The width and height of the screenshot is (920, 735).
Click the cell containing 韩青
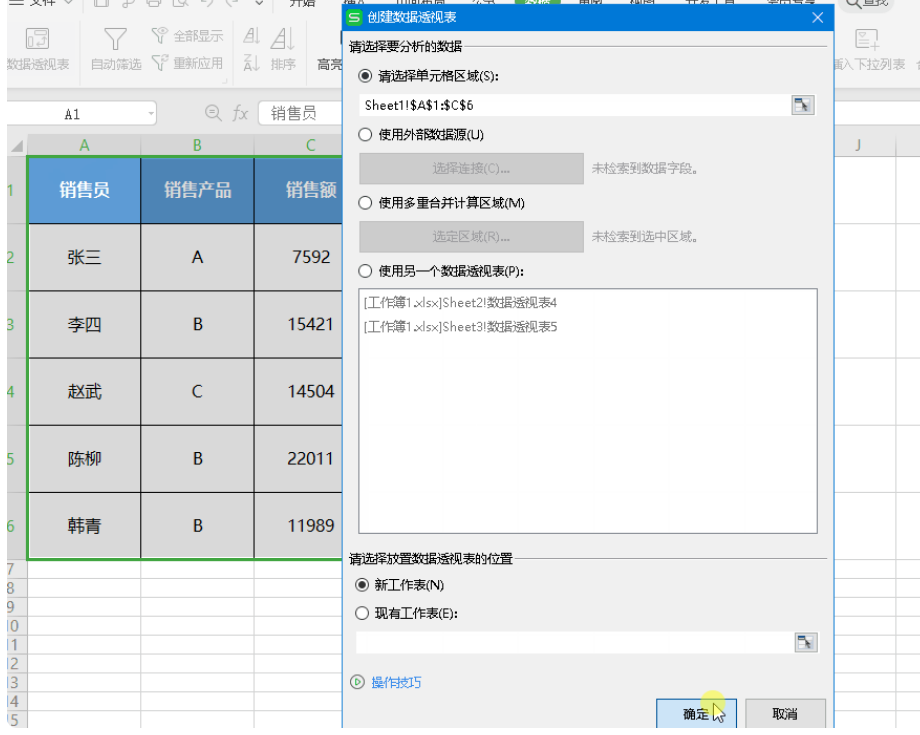coord(84,526)
